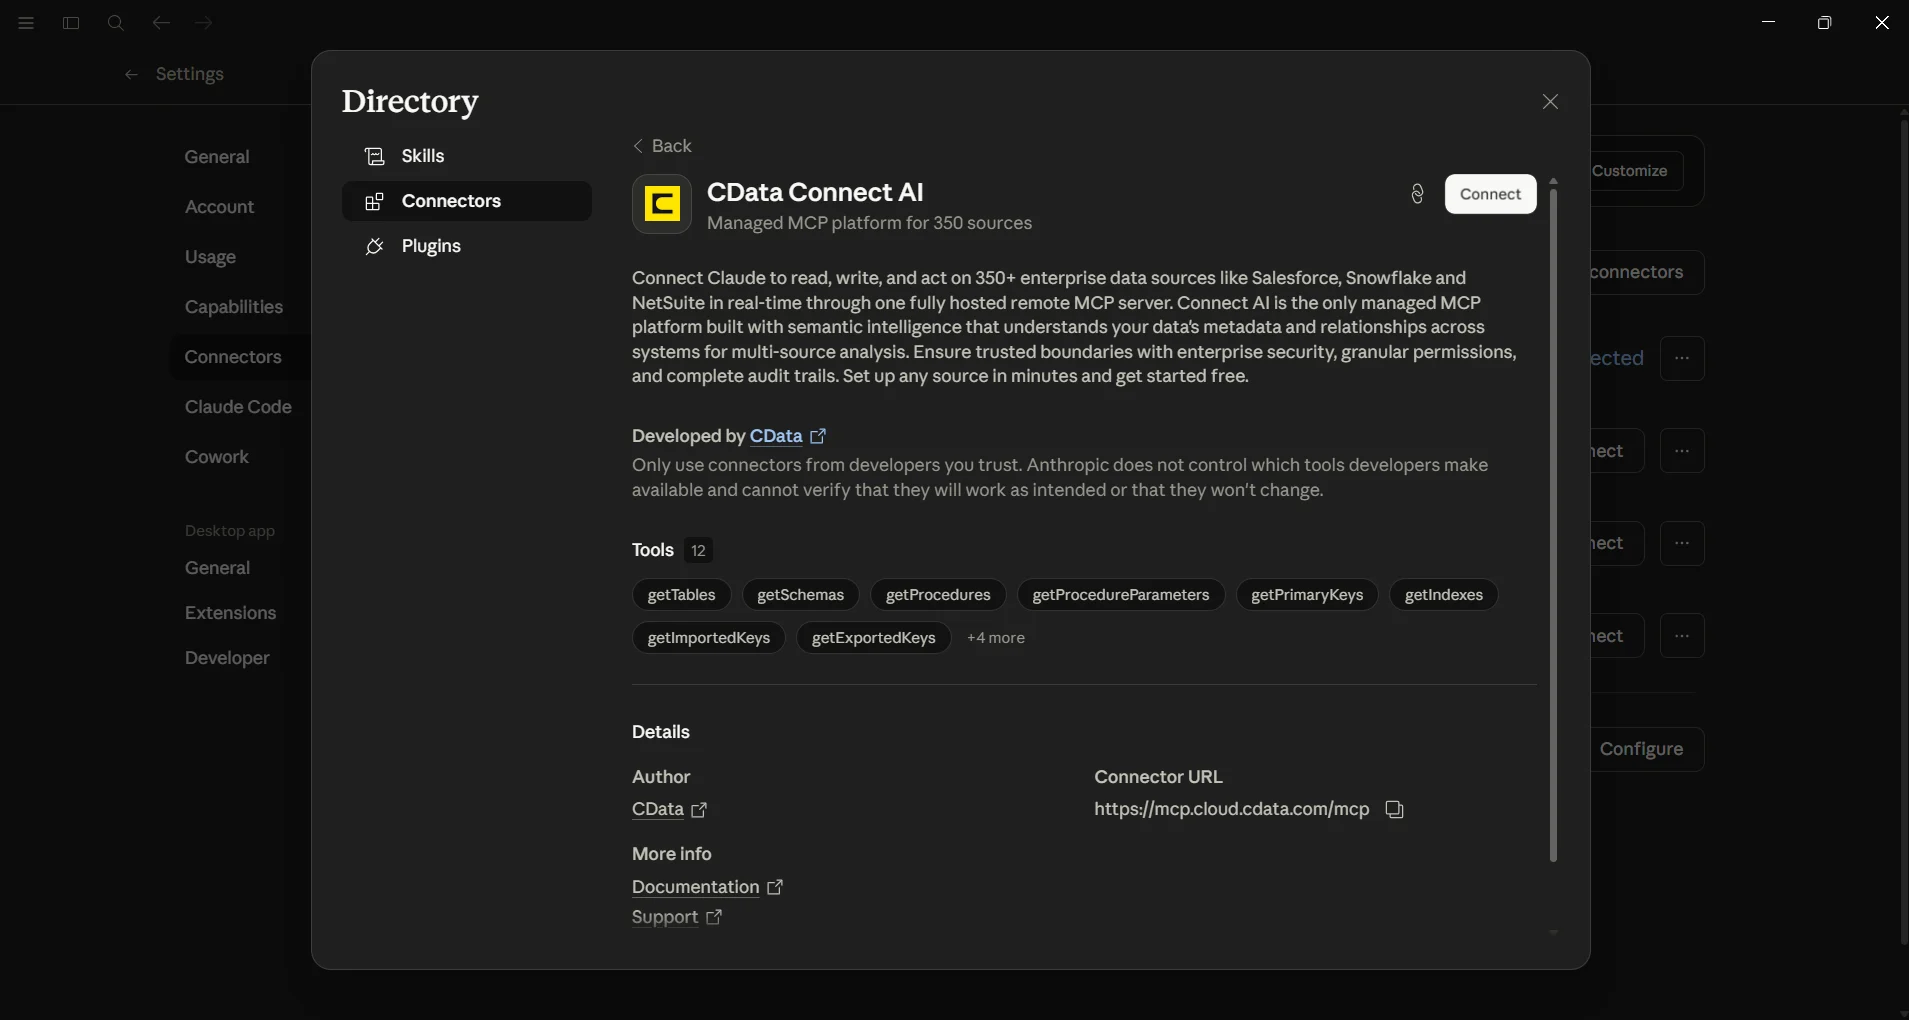Open Skills section in Directory

(x=467, y=156)
